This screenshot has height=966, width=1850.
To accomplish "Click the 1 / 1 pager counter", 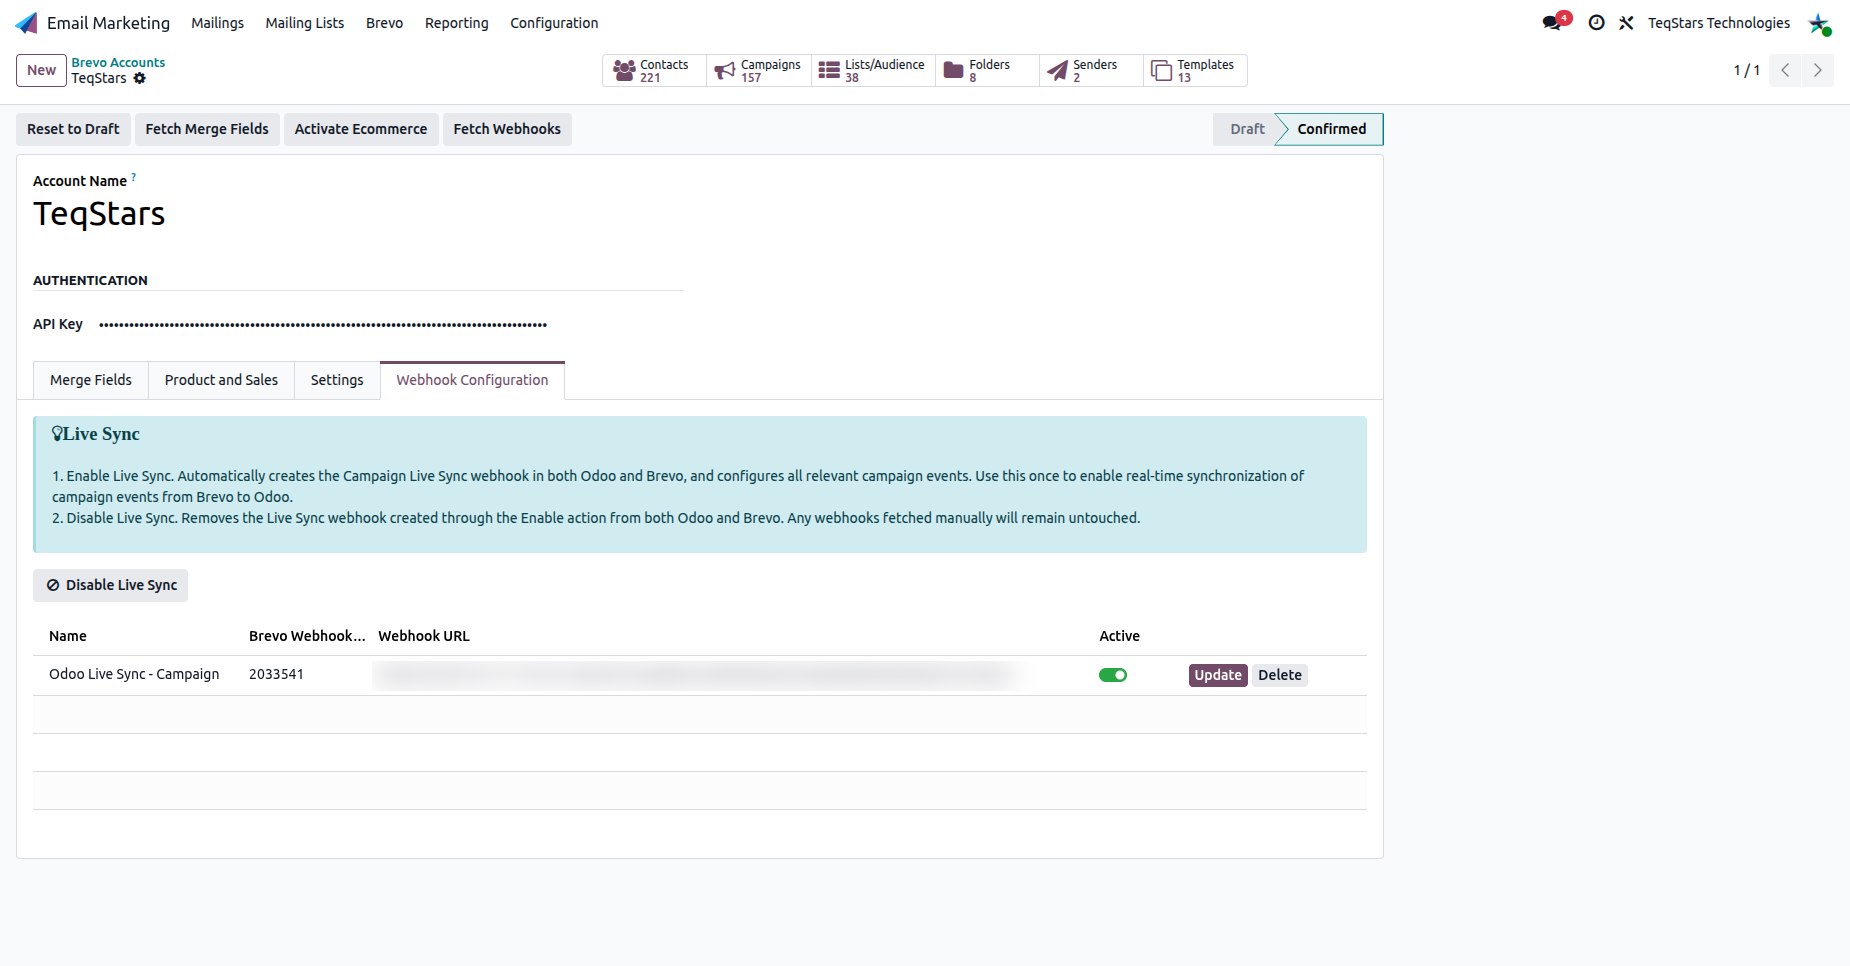I will (x=1746, y=70).
